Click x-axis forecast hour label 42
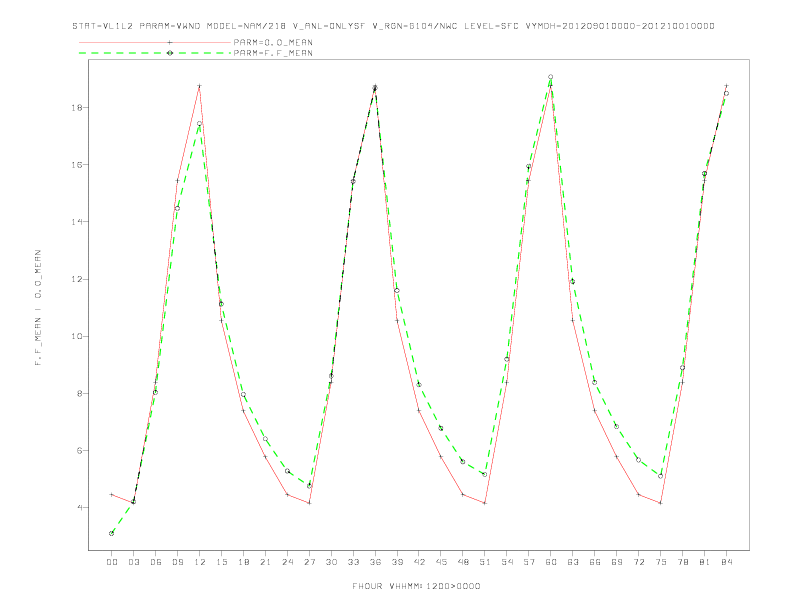 click(x=419, y=562)
